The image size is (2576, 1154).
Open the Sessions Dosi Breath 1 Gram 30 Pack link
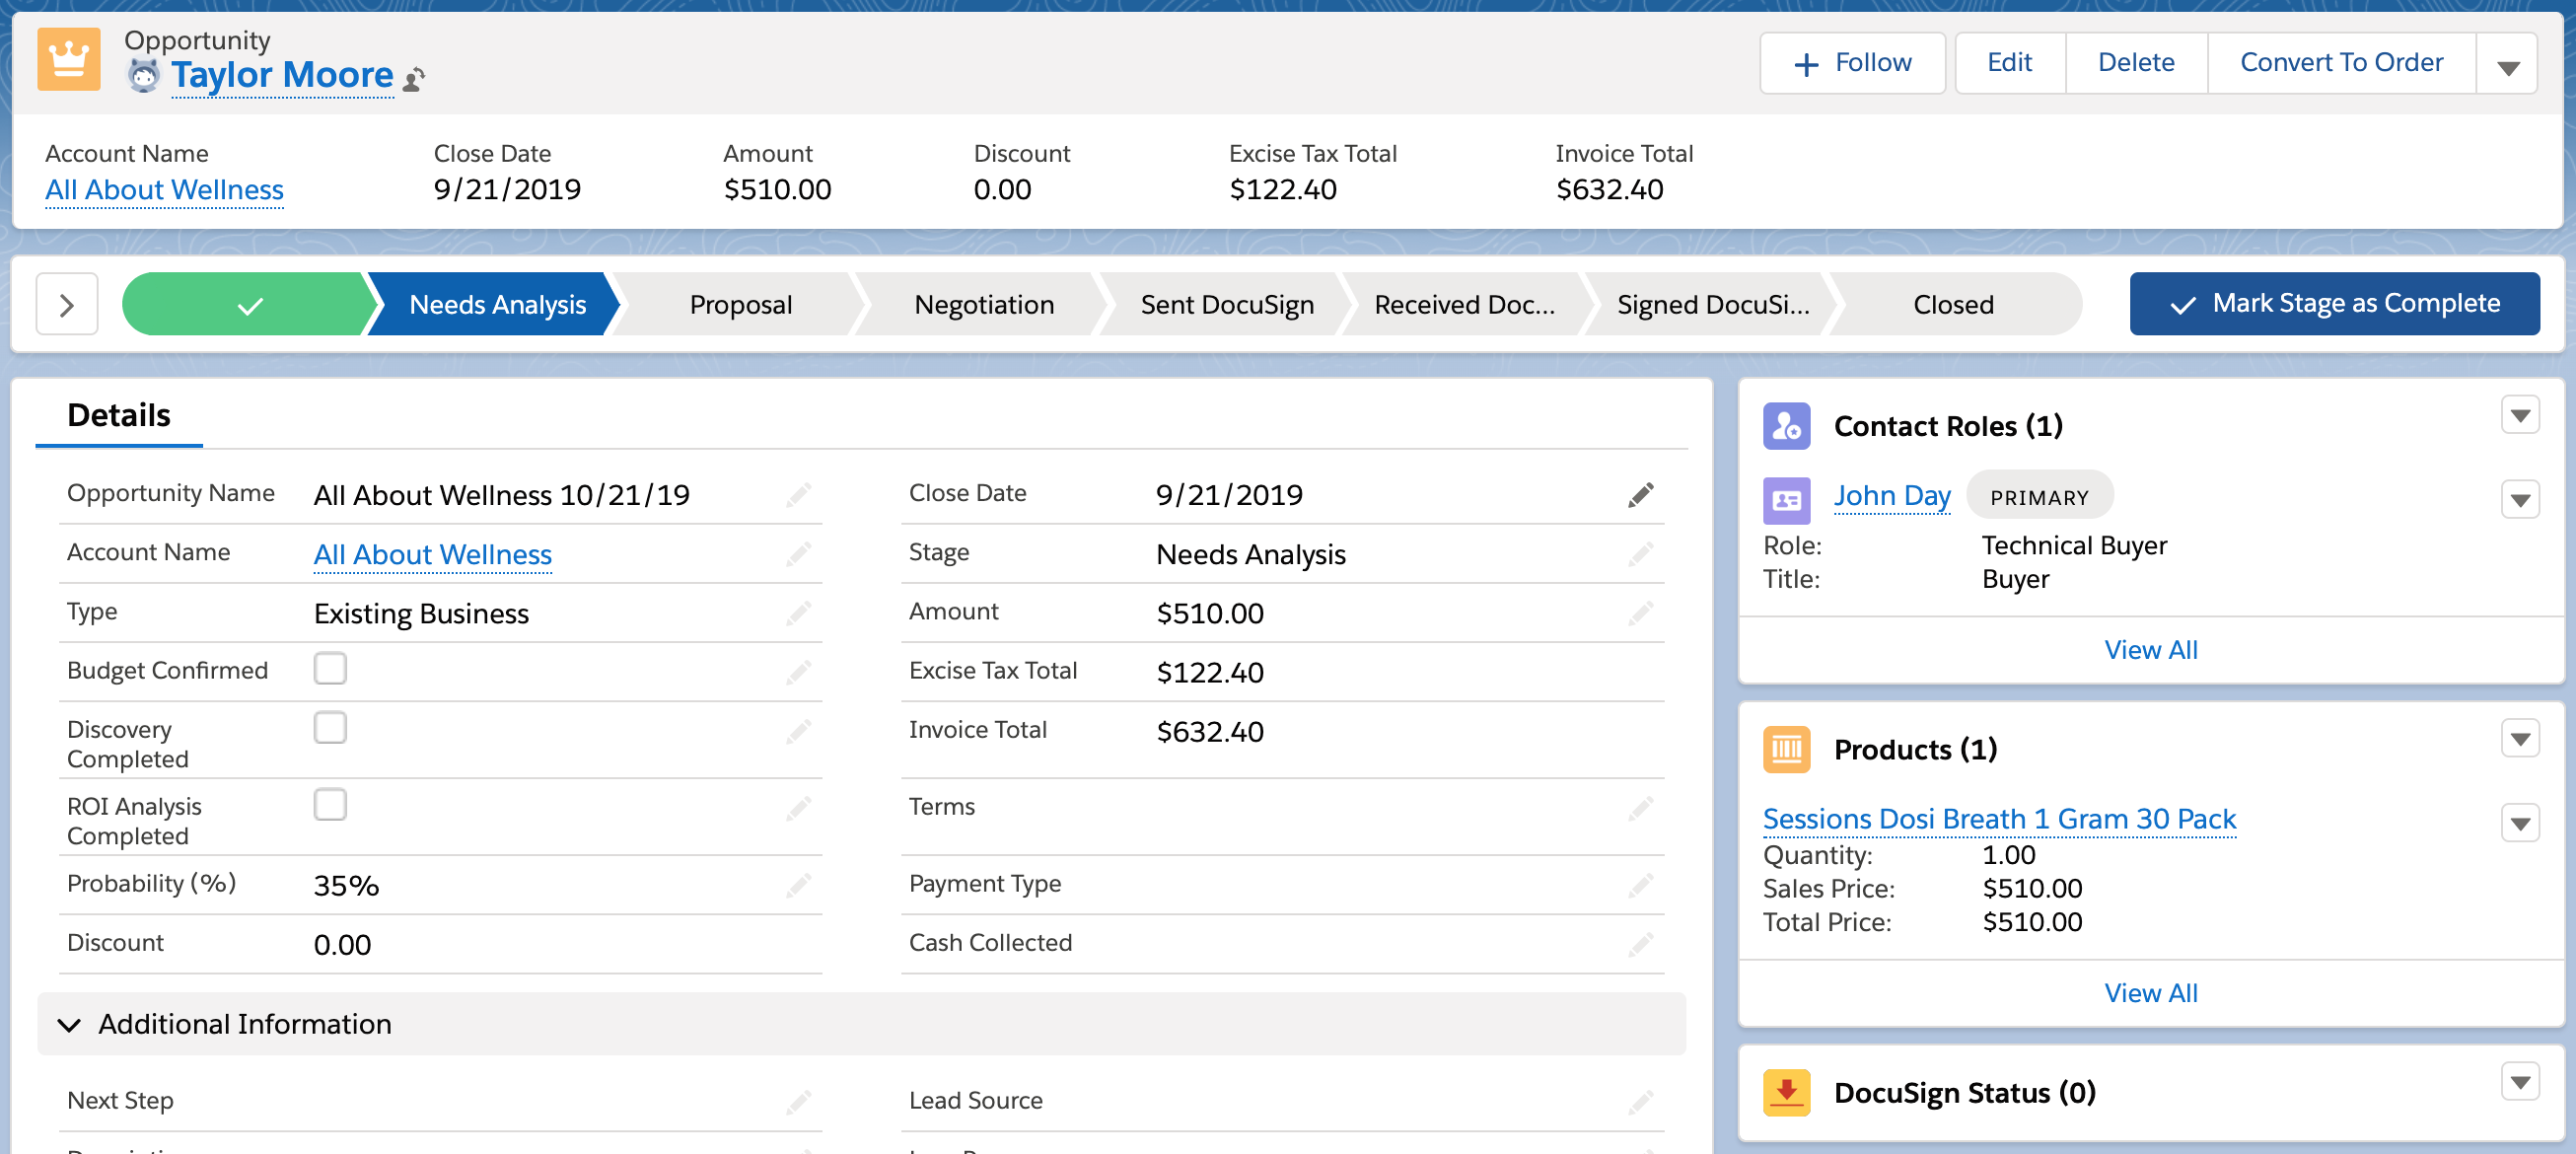pyautogui.click(x=1998, y=818)
